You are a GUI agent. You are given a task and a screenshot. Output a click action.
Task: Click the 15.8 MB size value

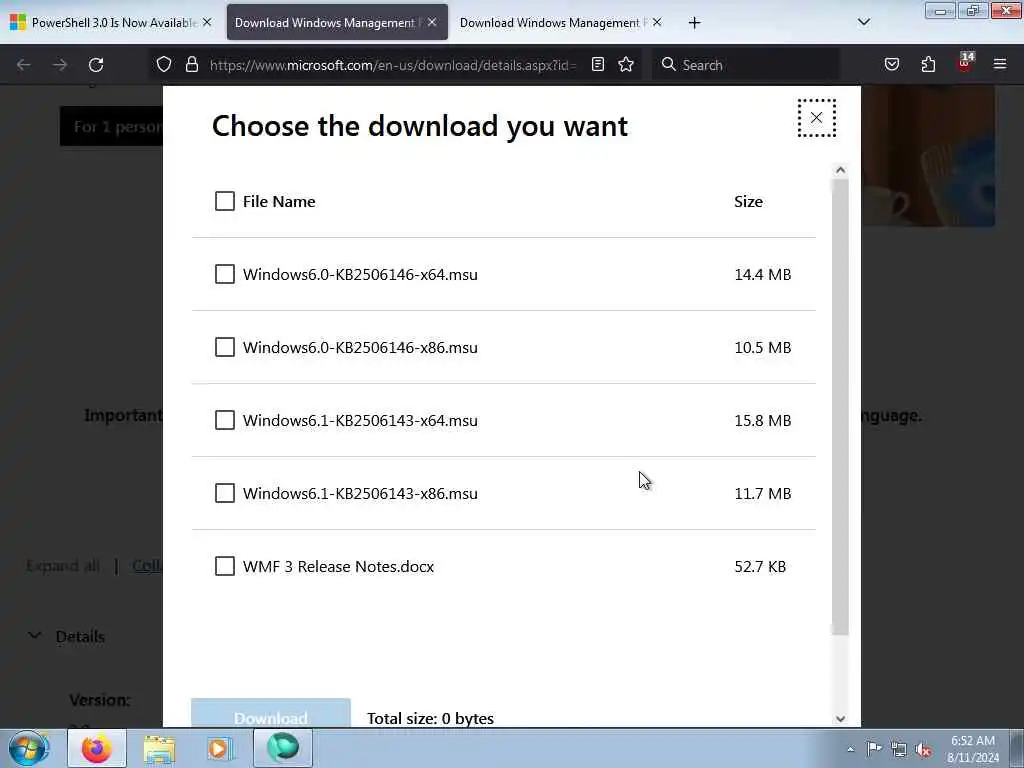click(762, 421)
